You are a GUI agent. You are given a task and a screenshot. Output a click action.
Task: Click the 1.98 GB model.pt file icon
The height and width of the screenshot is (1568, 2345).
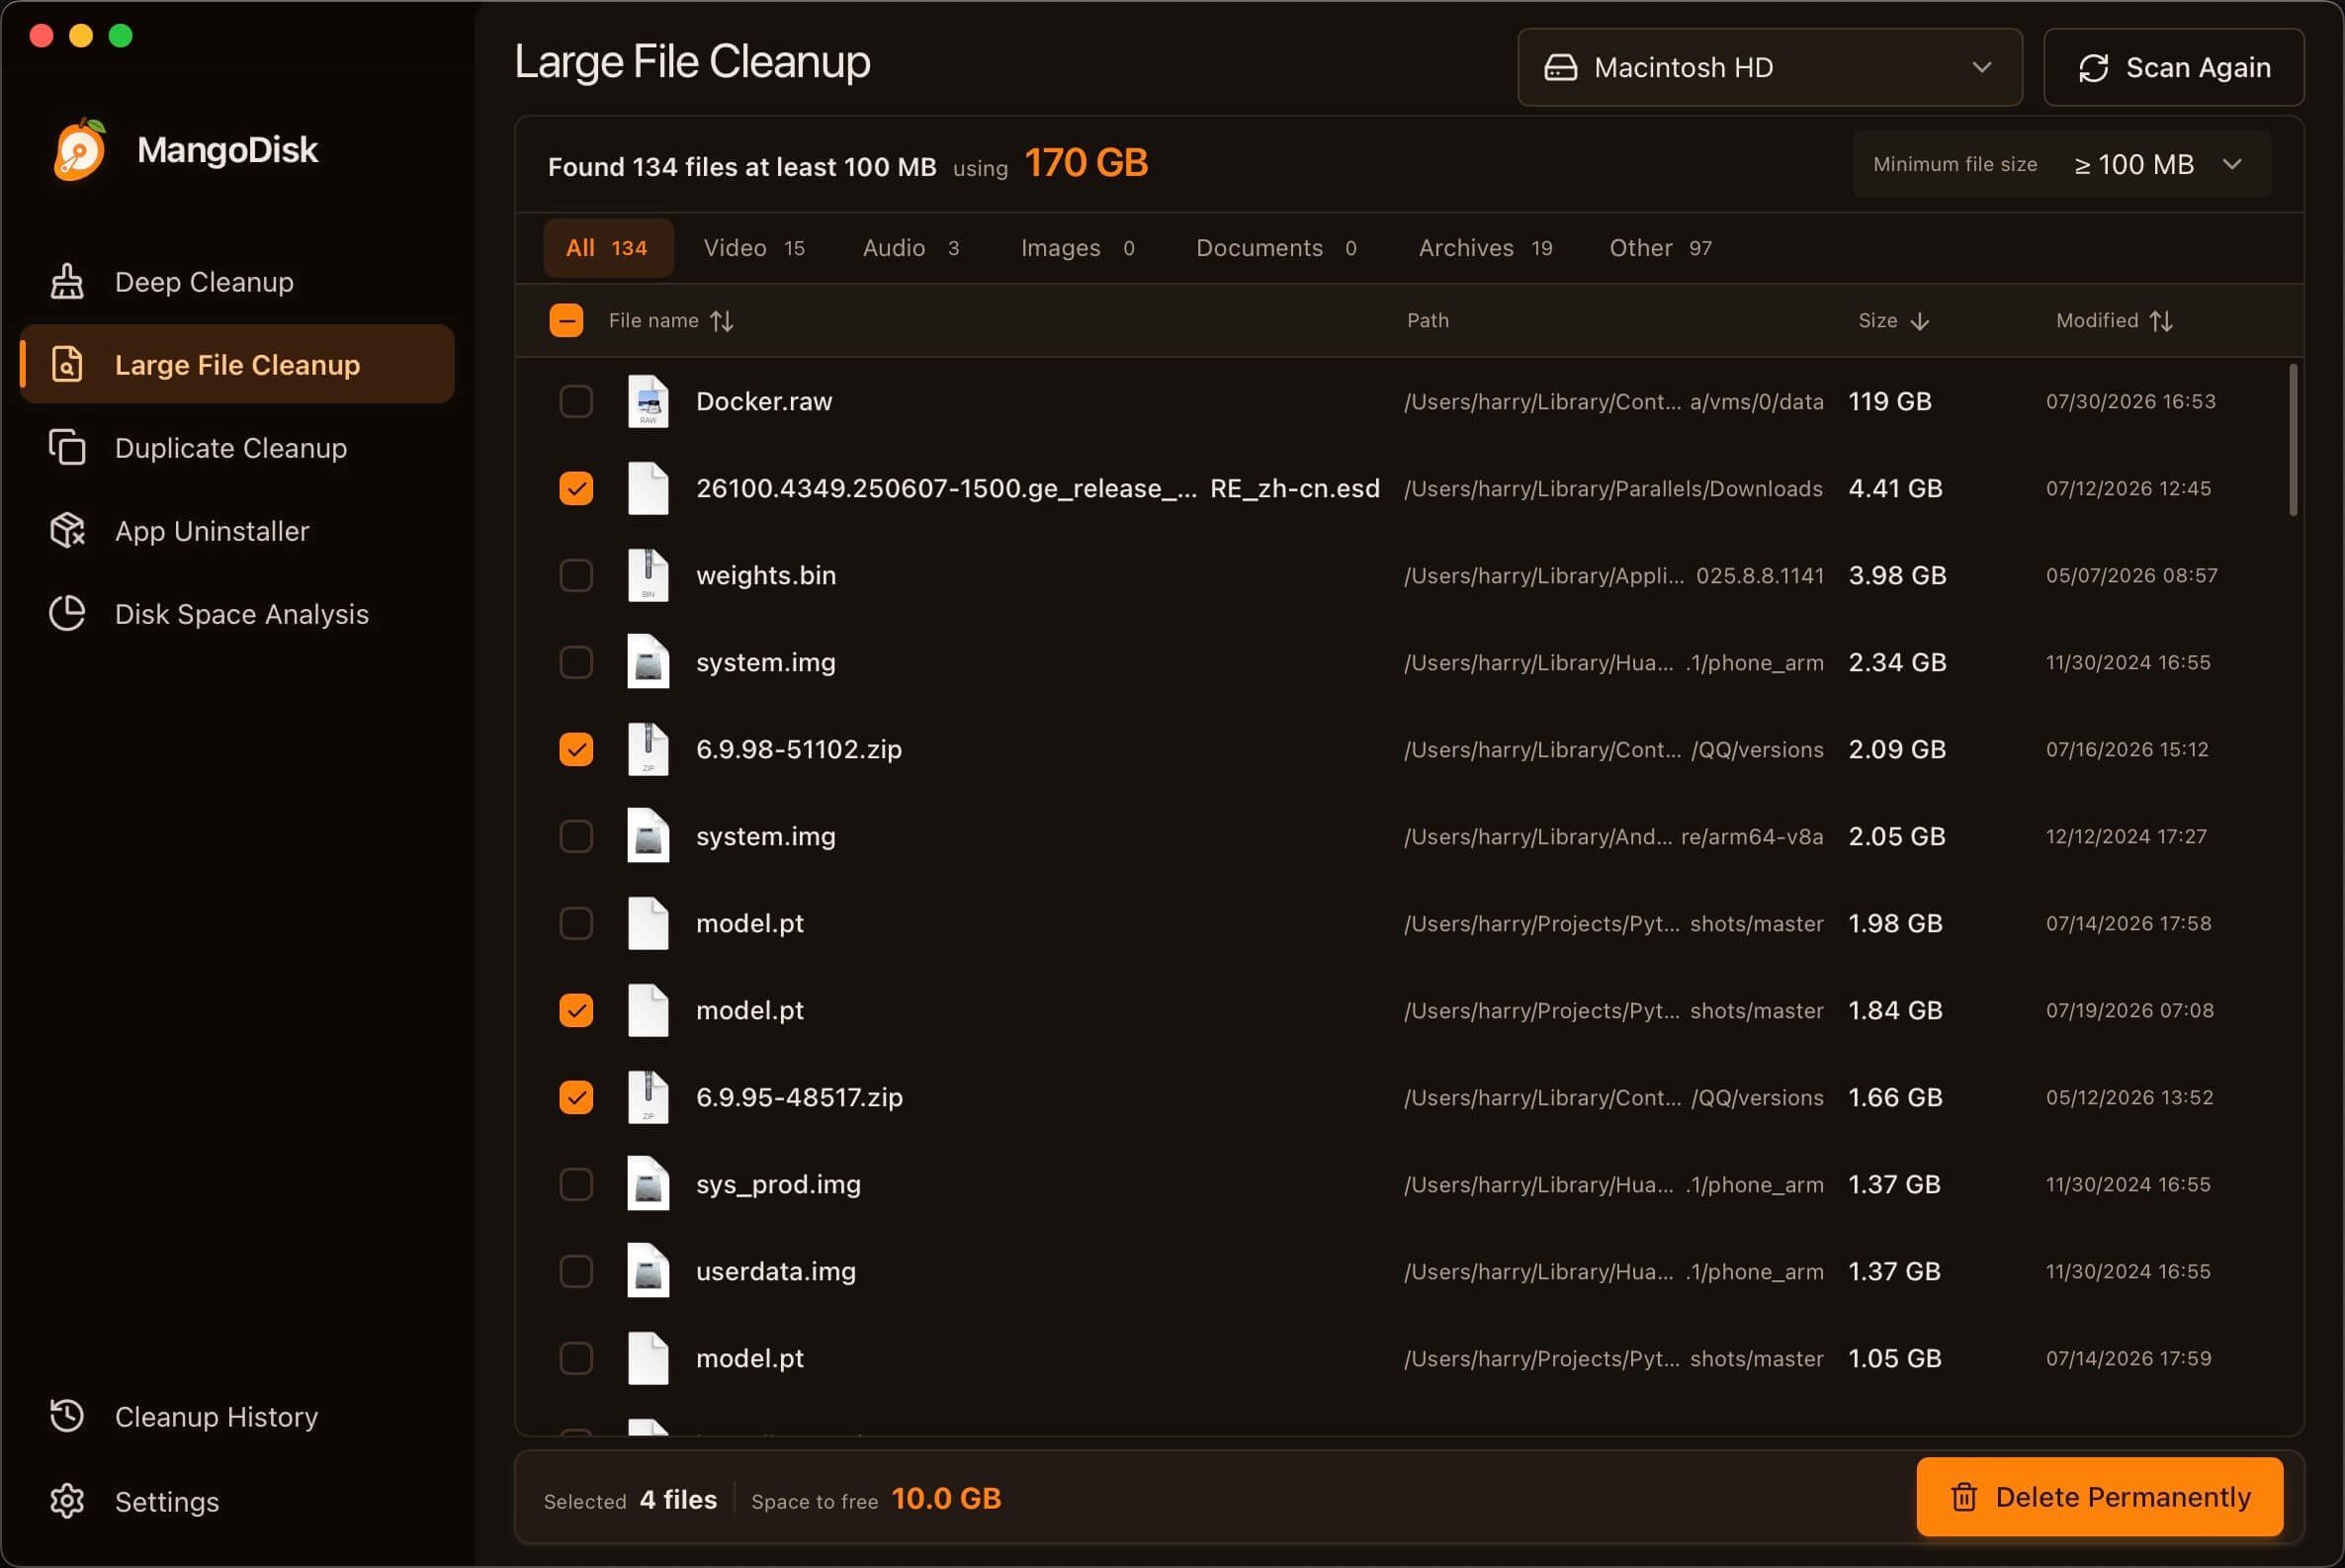pos(648,923)
